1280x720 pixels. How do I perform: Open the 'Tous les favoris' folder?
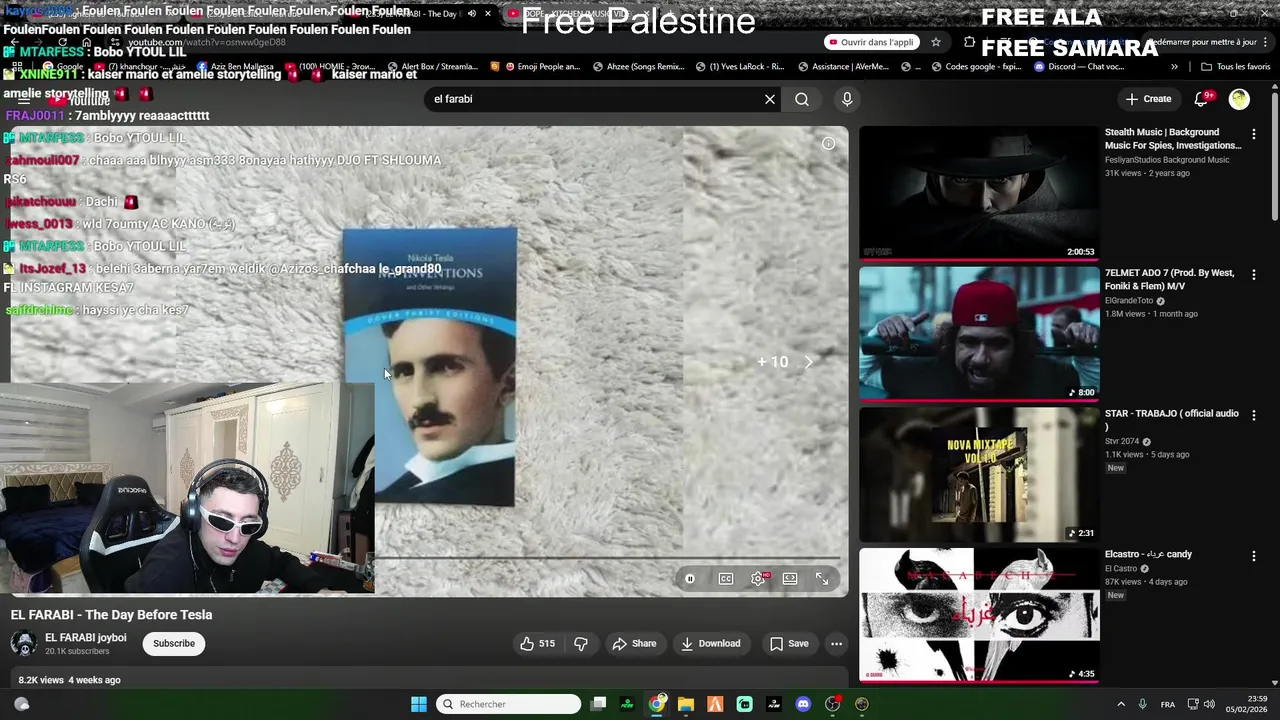[1236, 67]
